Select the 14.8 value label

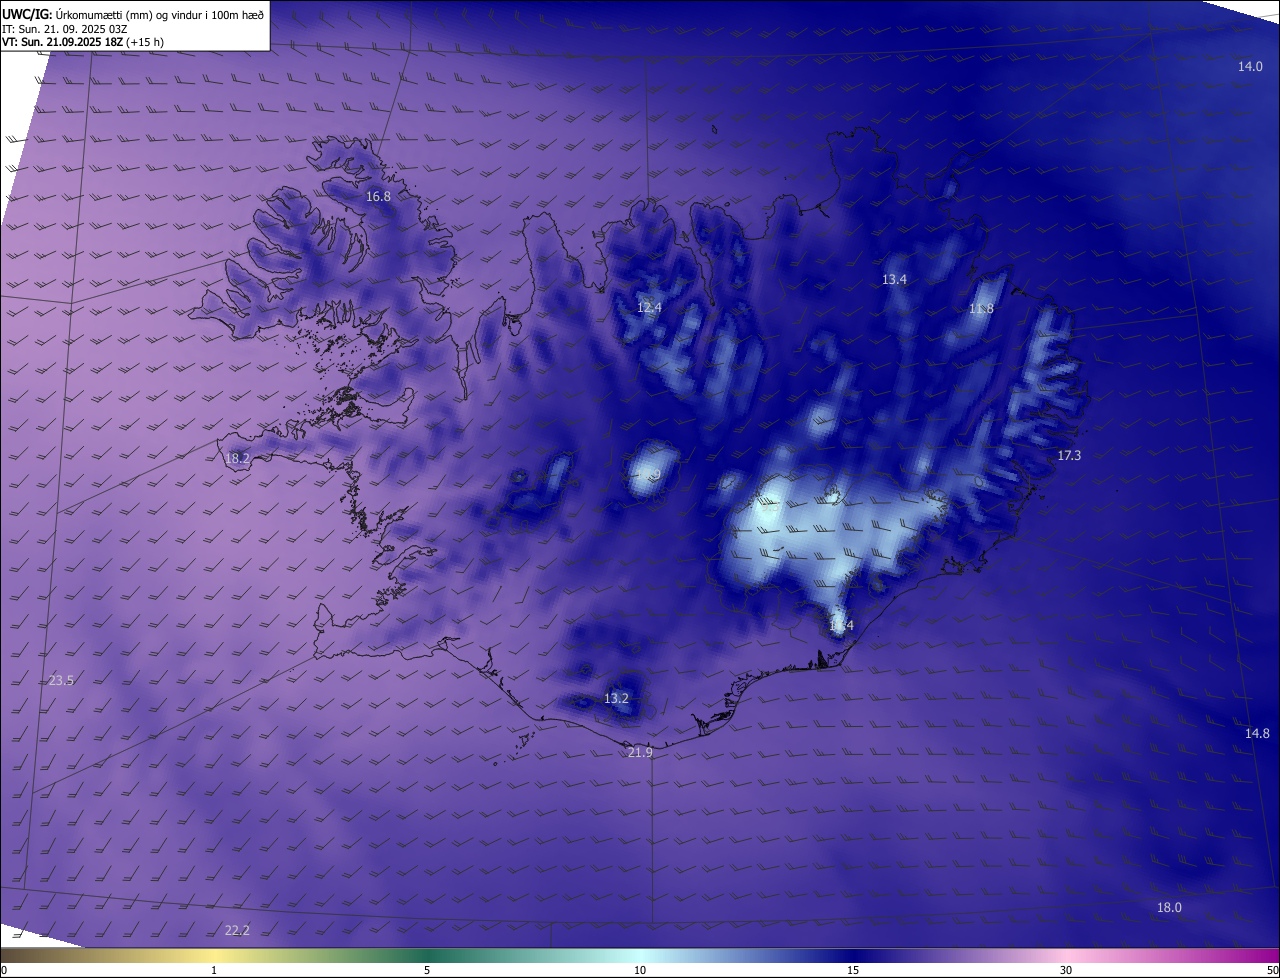click(x=1257, y=733)
